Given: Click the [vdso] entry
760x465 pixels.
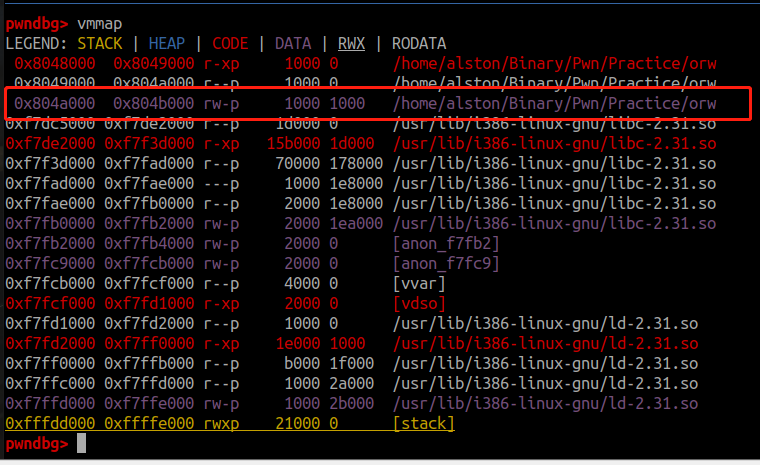Looking at the screenshot, I should click(419, 303).
